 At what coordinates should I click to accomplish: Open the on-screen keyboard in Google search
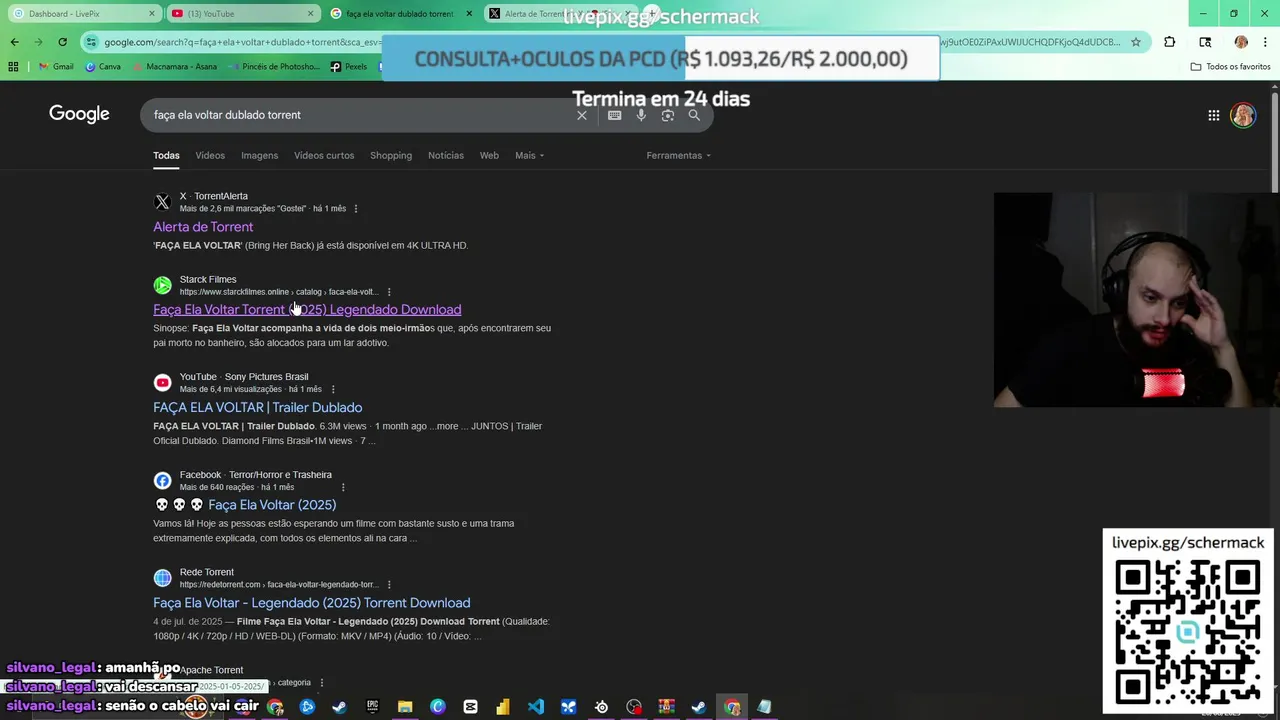tap(614, 115)
